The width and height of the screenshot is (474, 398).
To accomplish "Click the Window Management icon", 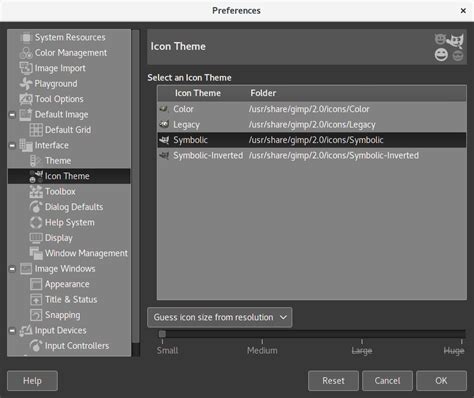I will (36, 253).
